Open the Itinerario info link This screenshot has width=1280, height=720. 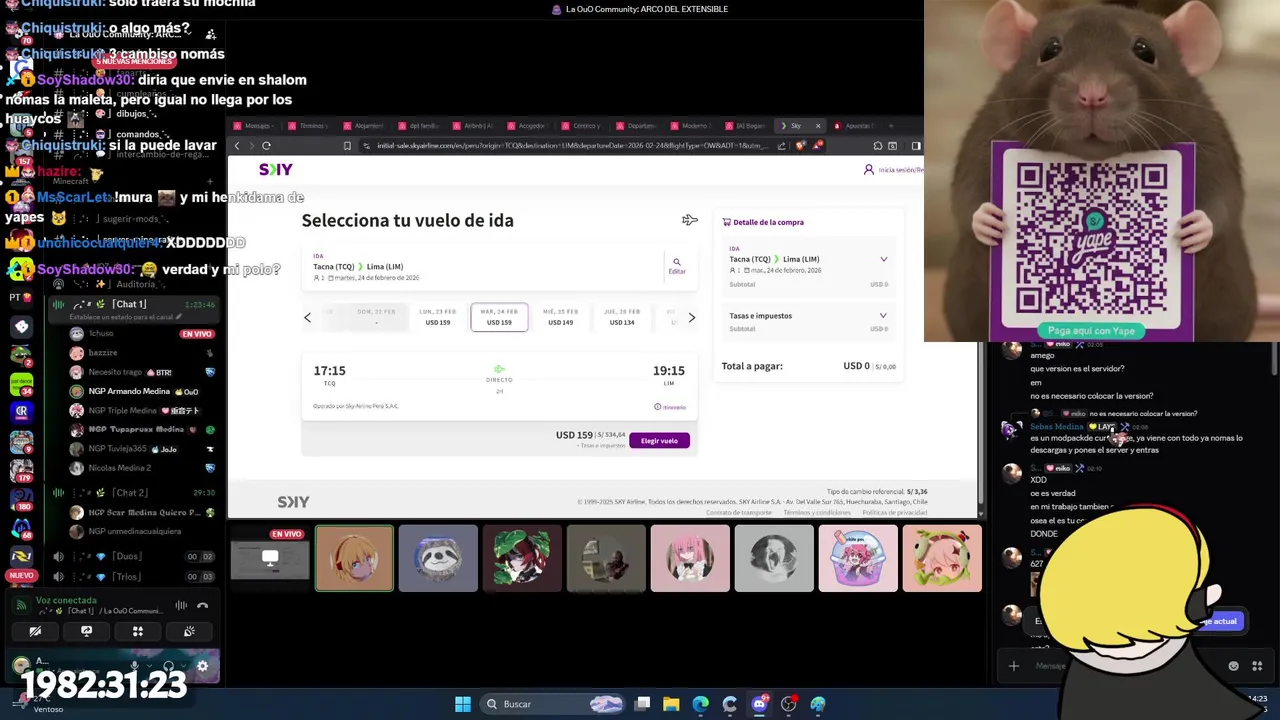coord(670,407)
